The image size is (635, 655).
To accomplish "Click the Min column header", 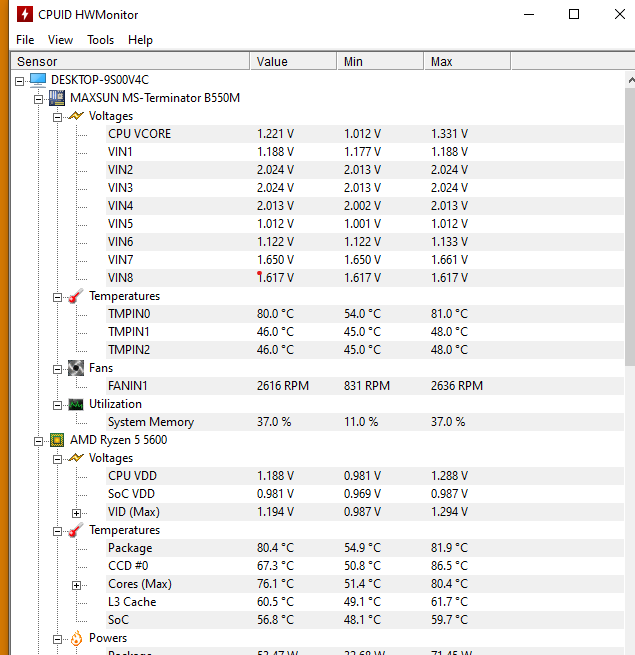I will [380, 61].
